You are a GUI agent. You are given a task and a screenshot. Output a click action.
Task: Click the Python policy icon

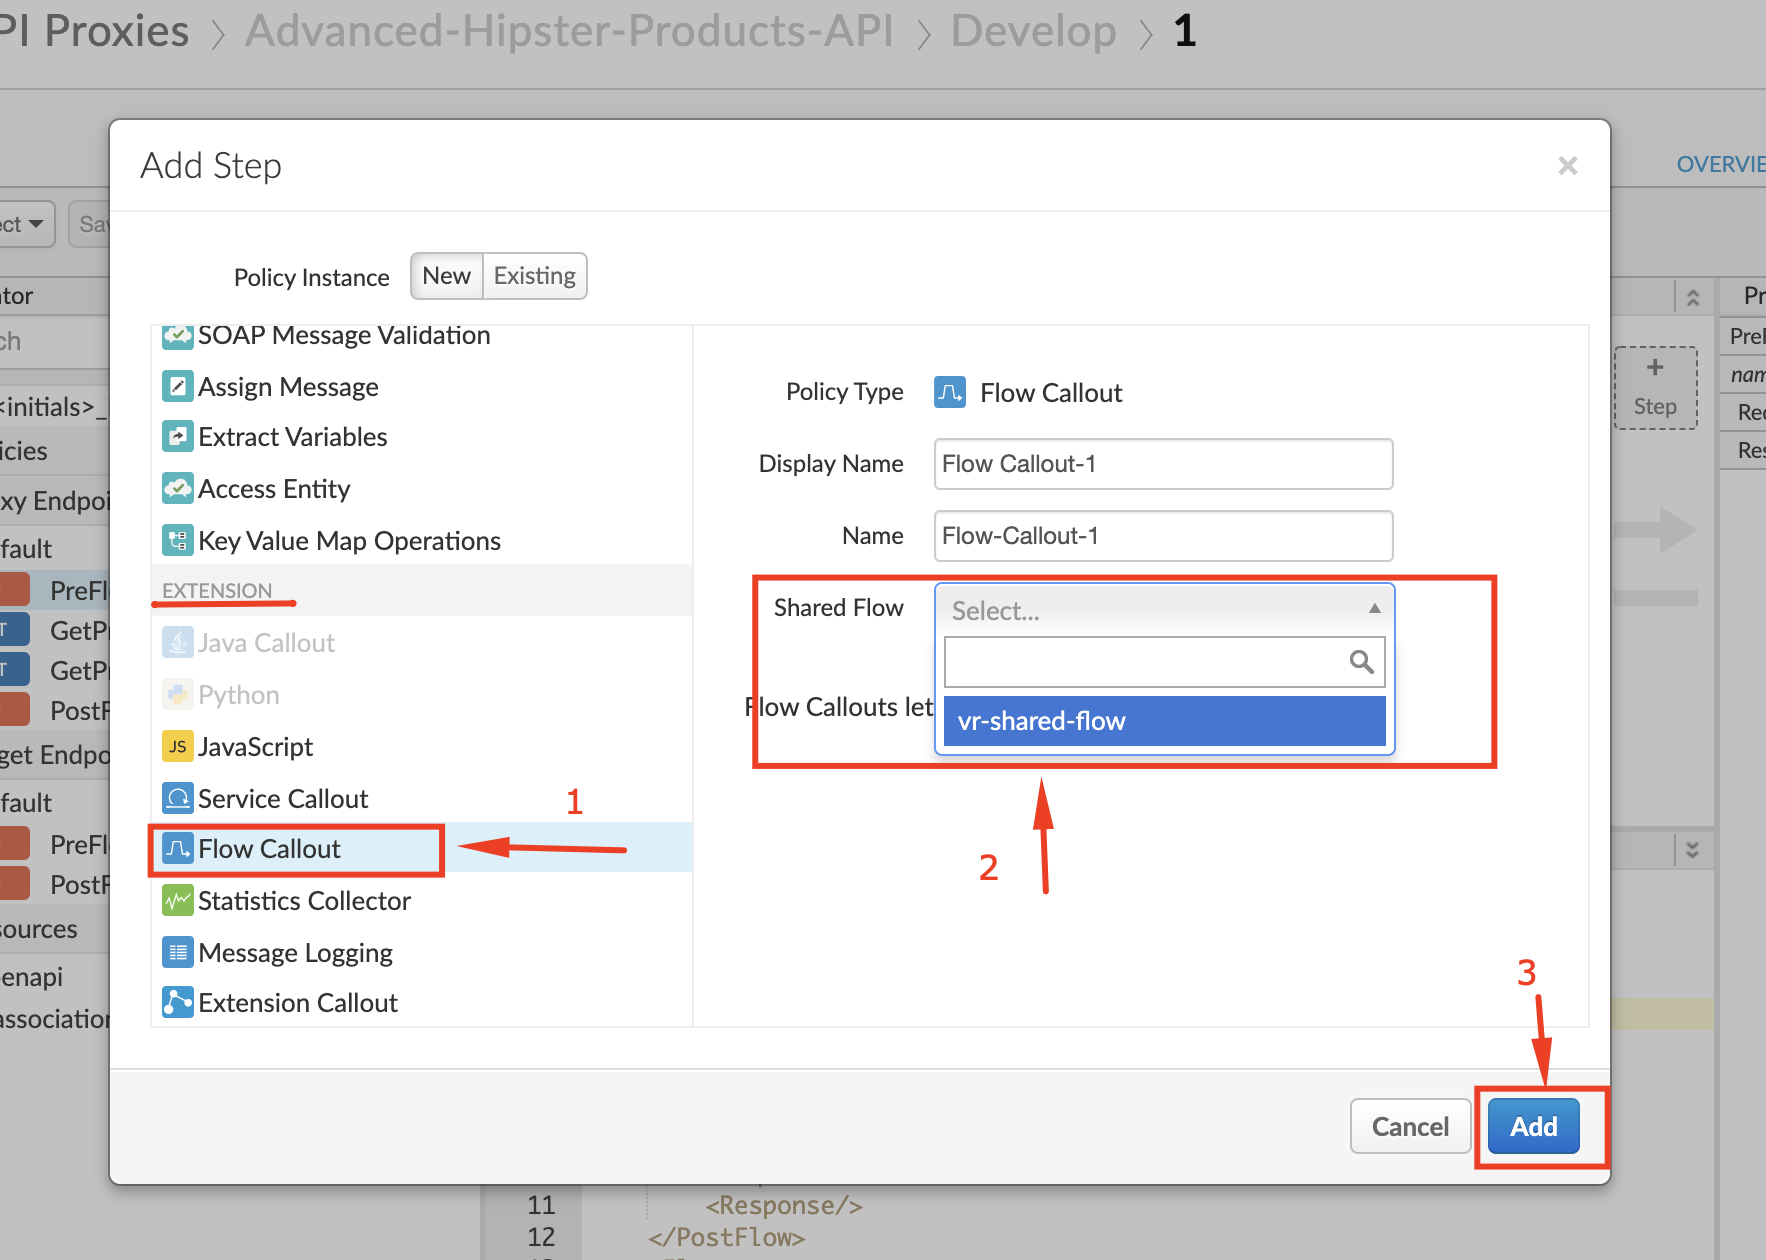pos(178,694)
